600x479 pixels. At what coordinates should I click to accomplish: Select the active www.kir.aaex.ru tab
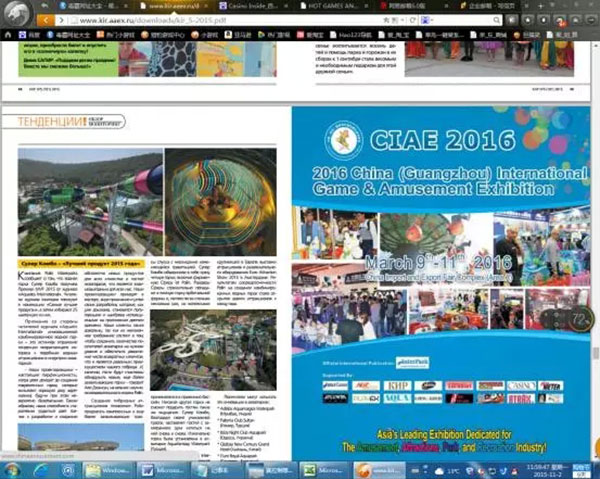click(174, 6)
